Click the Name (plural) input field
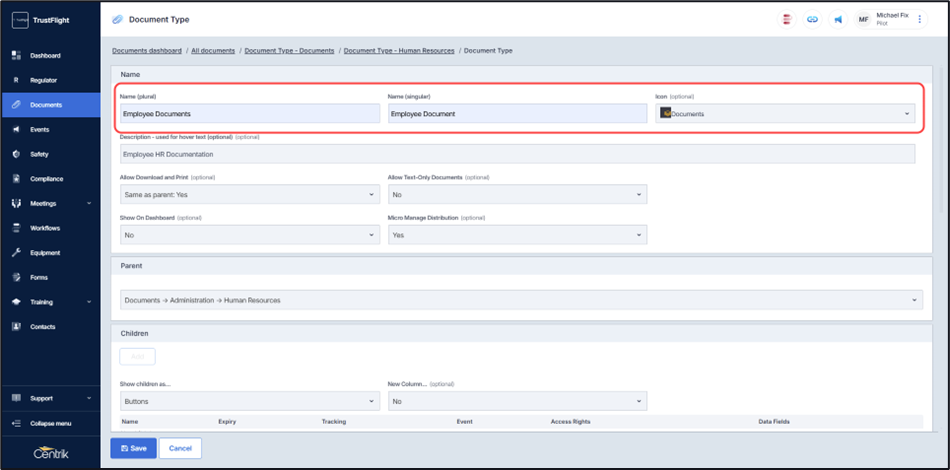Screen dimensions: 950x470 [x=249, y=114]
